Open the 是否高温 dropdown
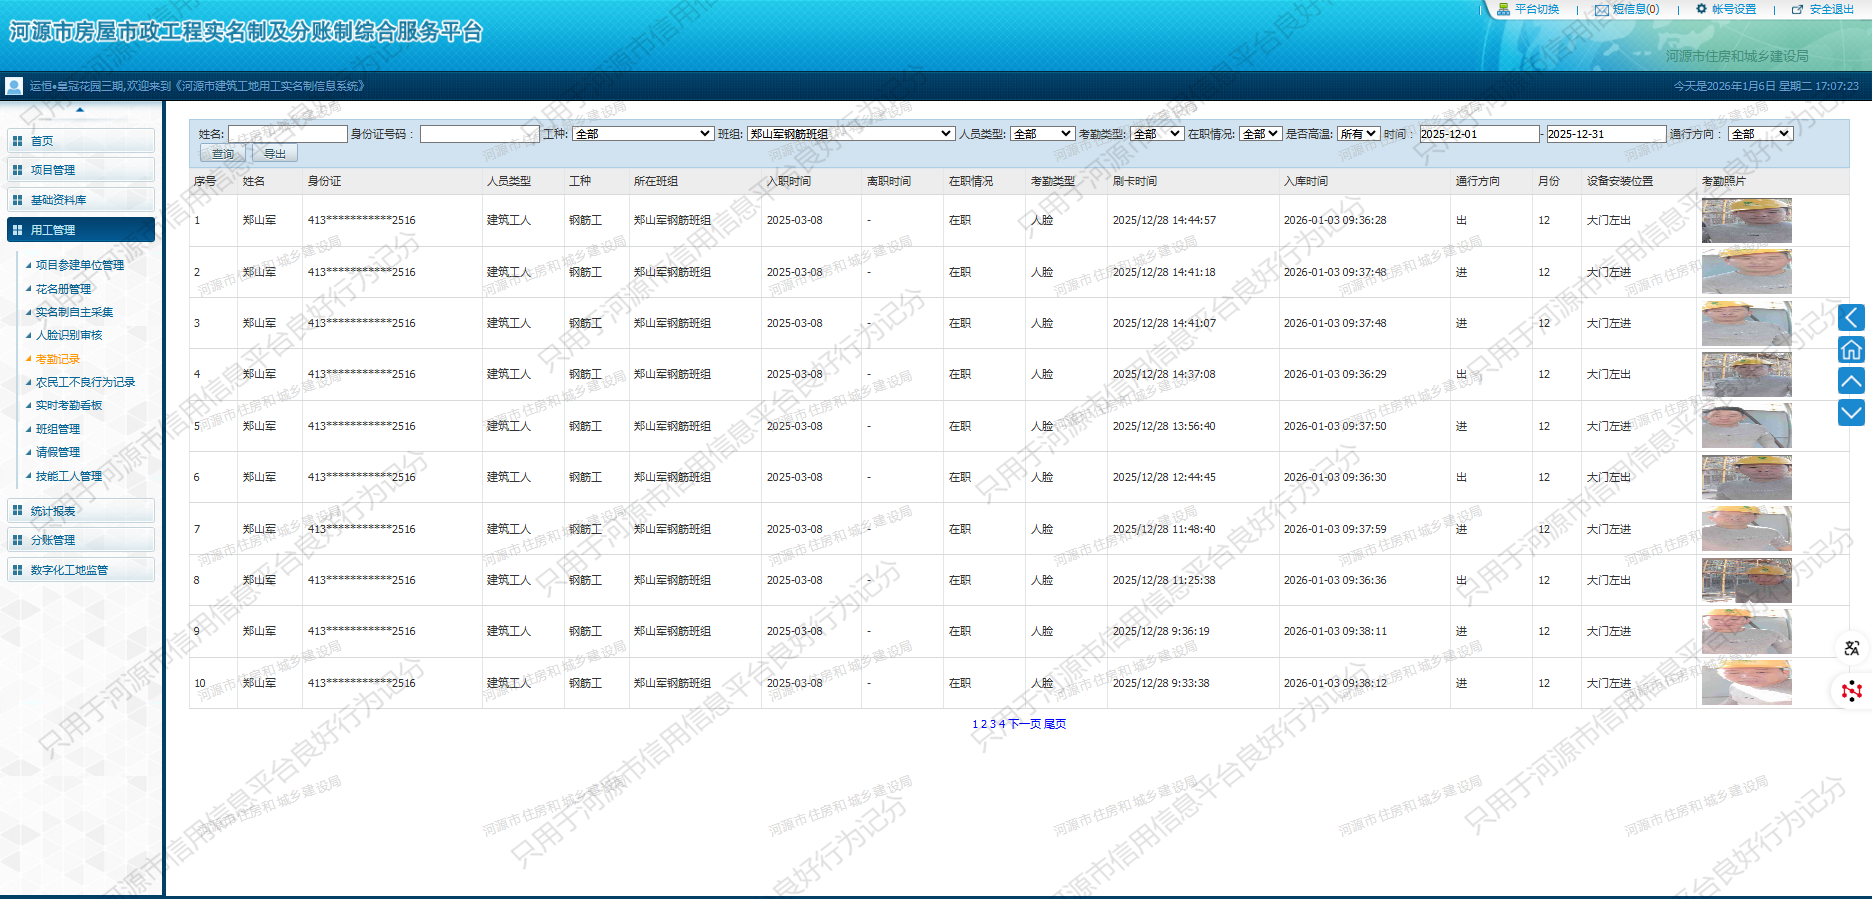This screenshot has width=1872, height=899. point(1359,134)
